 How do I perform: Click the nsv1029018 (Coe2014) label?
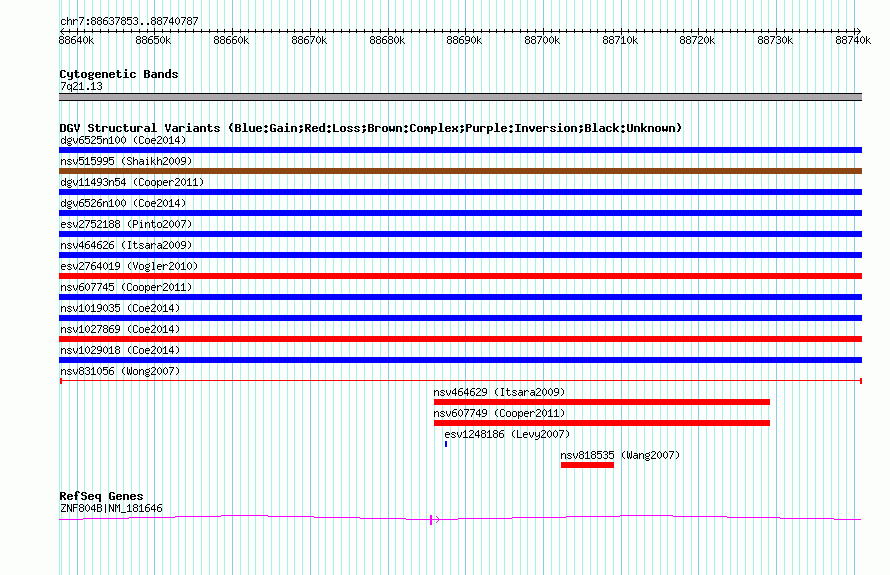click(120, 350)
